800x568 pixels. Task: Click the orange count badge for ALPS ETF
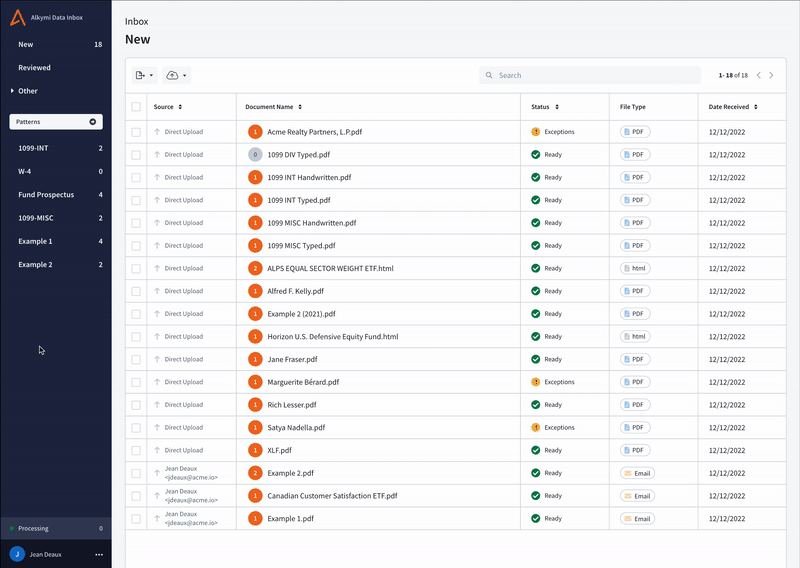point(255,268)
